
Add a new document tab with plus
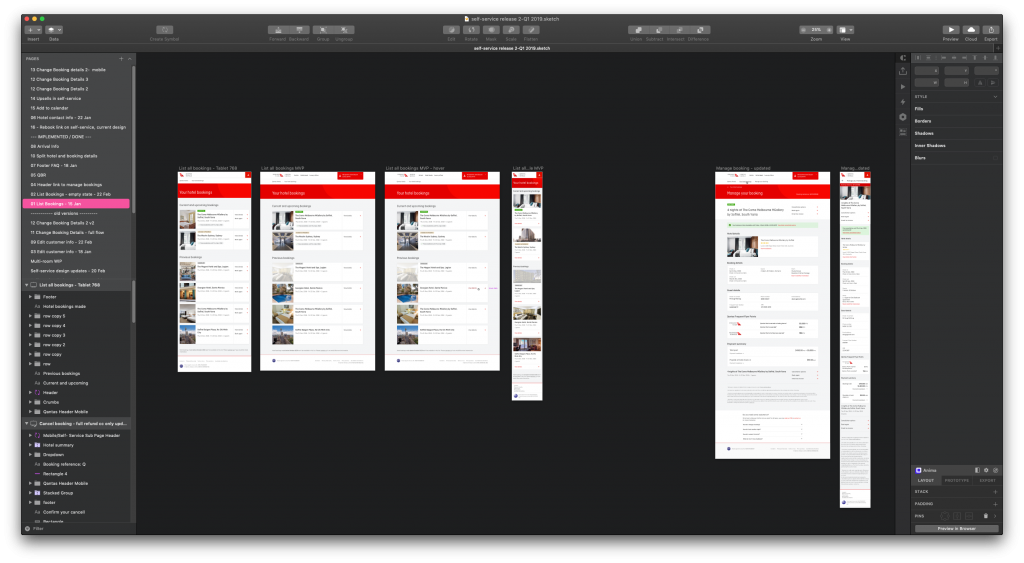[997, 48]
